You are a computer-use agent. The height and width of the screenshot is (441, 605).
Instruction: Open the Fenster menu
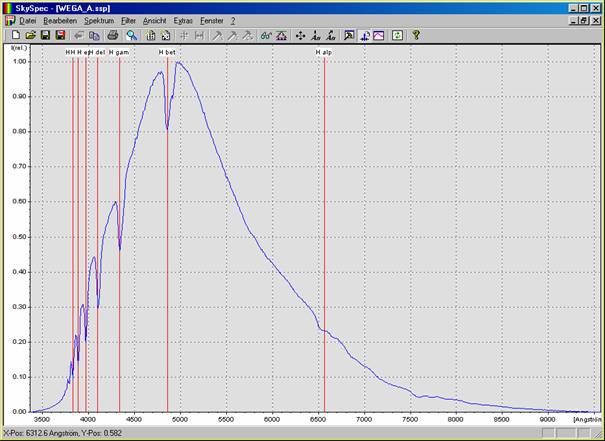click(212, 20)
